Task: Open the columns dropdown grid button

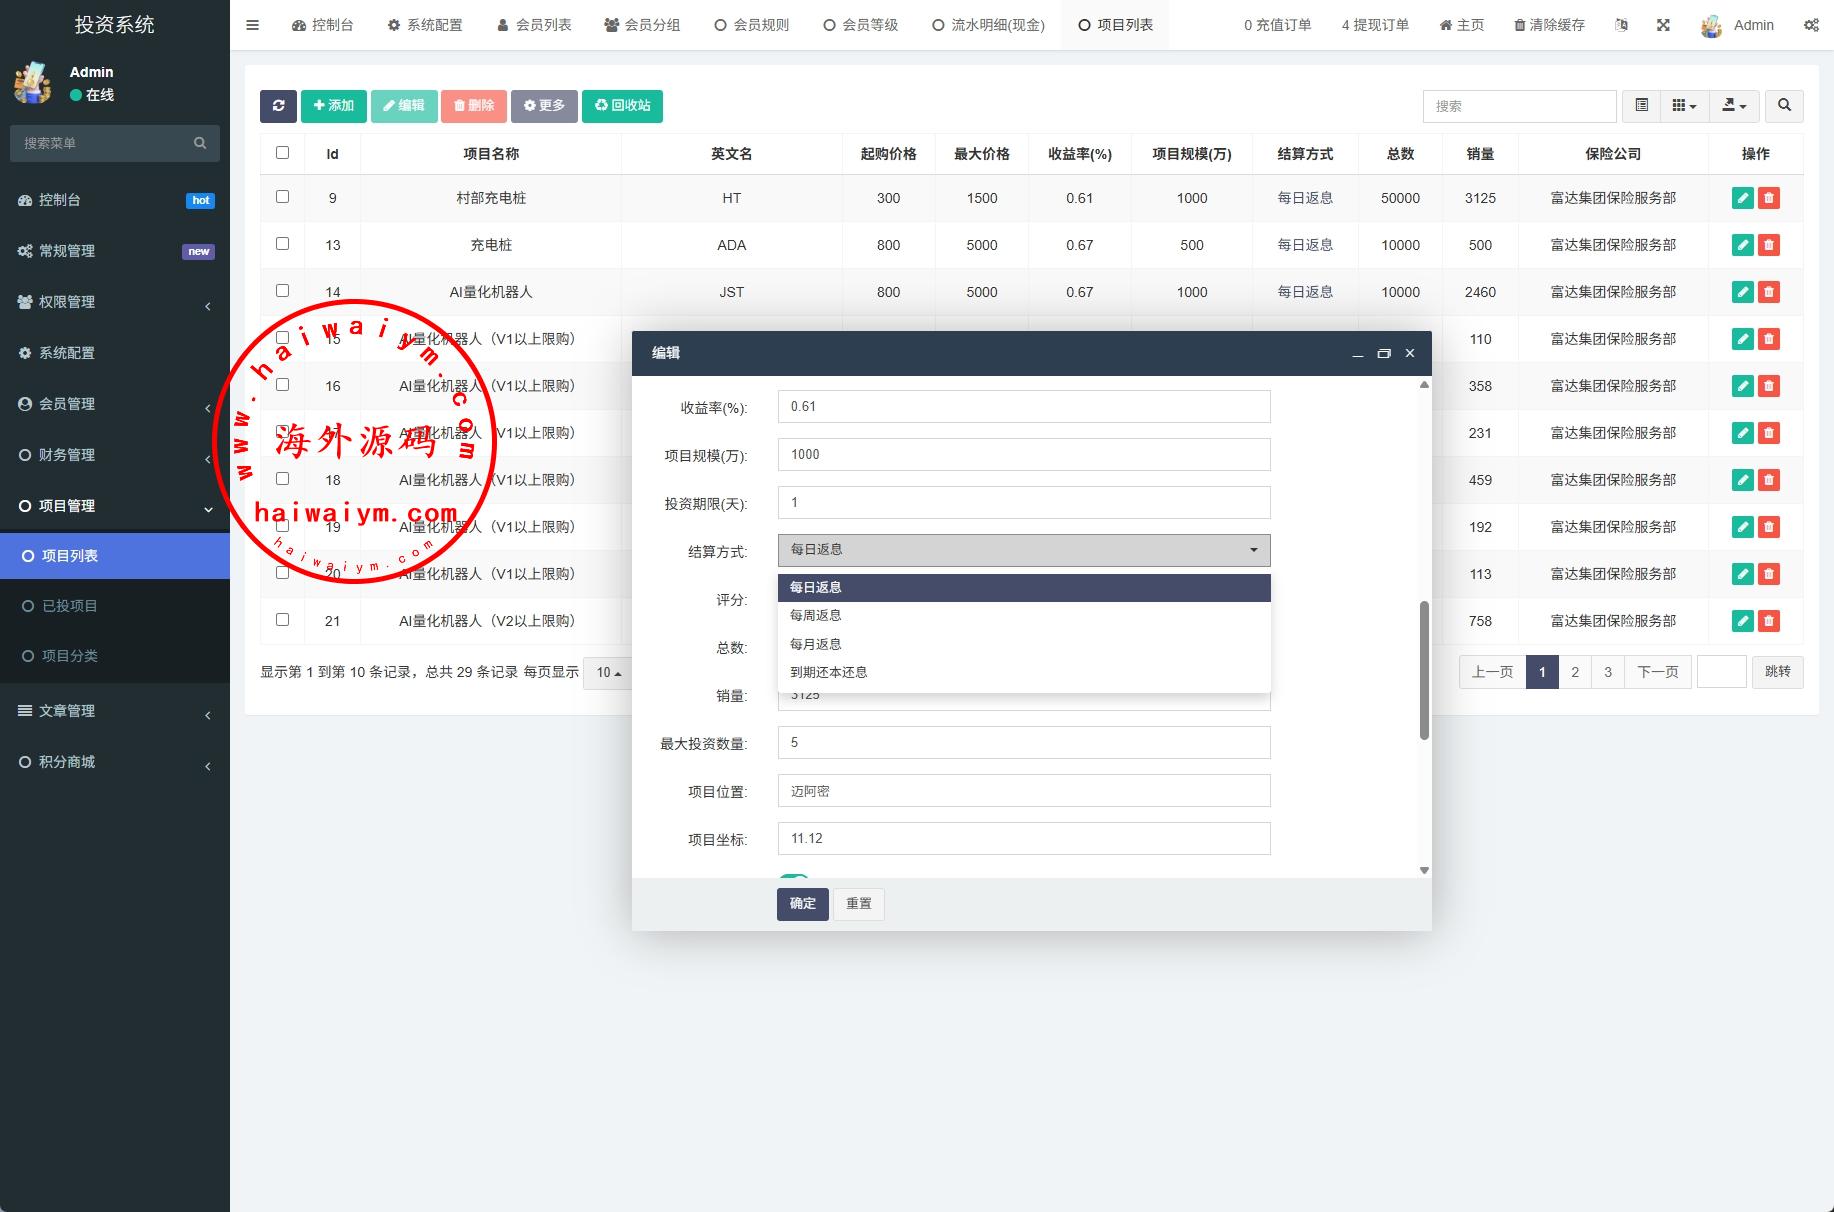Action: coord(1684,106)
